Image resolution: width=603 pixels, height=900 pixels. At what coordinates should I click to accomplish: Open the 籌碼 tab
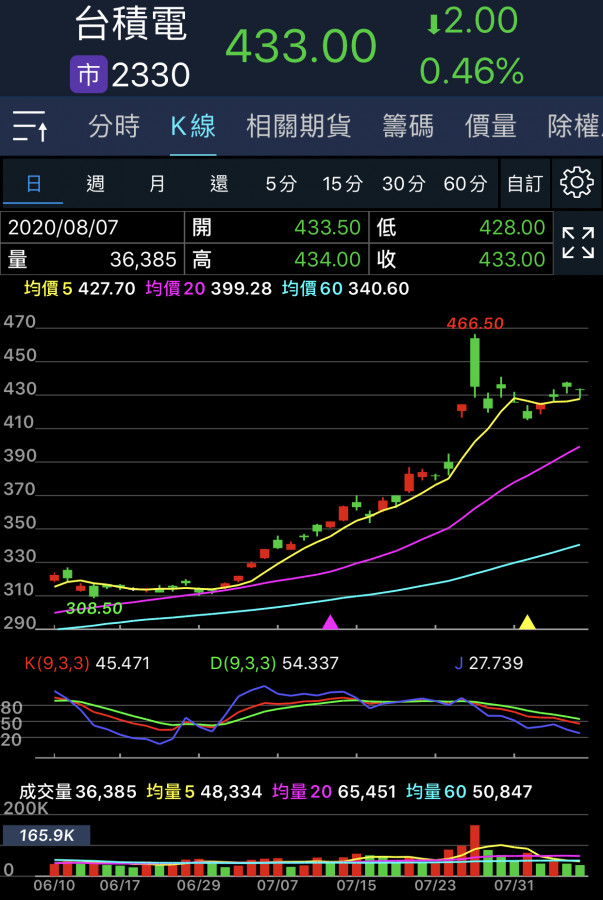point(408,126)
